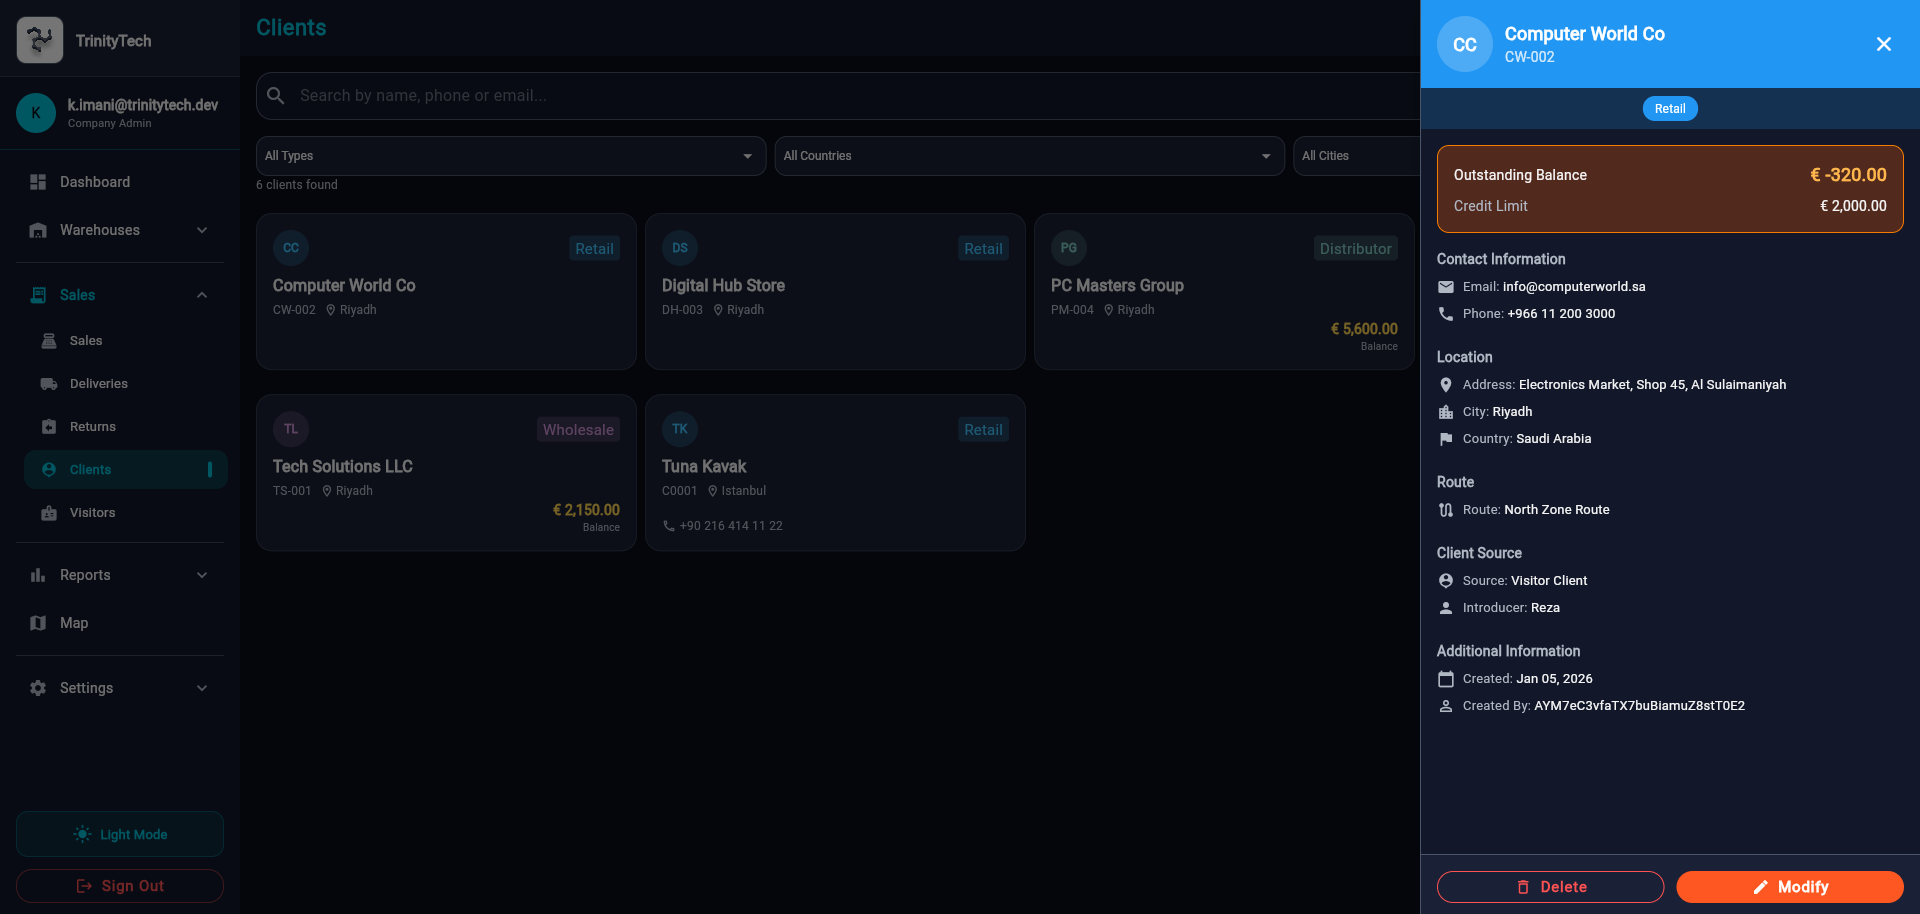Open Deliveries from the sidebar
The width and height of the screenshot is (1920, 914).
(98, 384)
